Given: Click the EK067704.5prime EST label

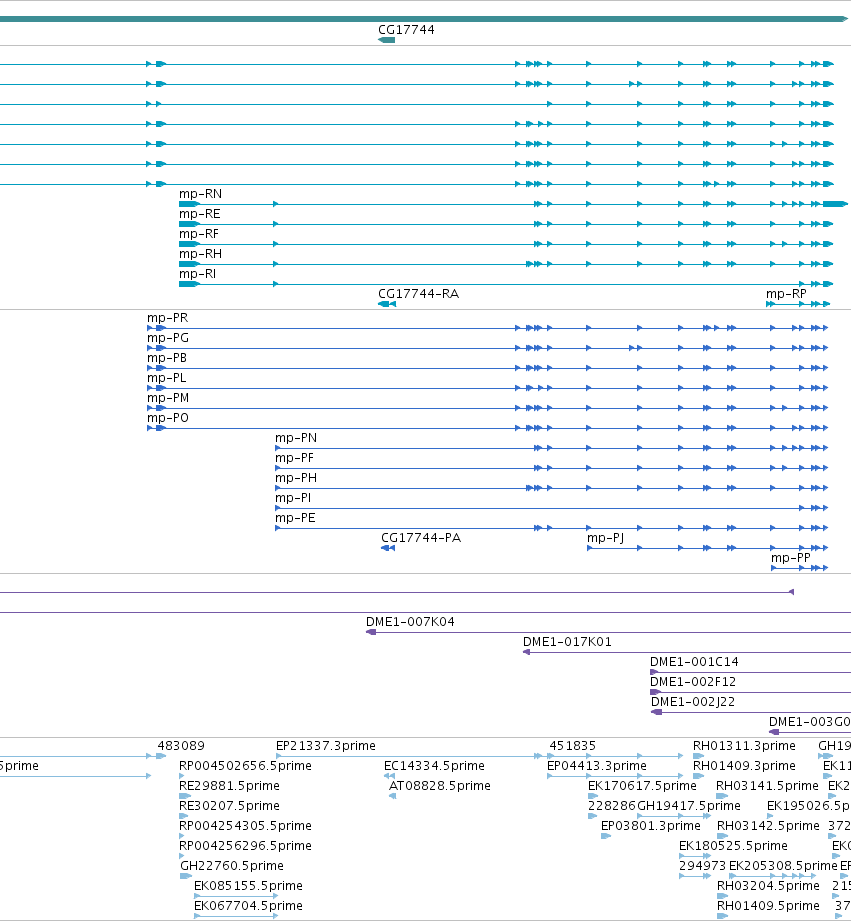Looking at the screenshot, I should click(x=248, y=905).
